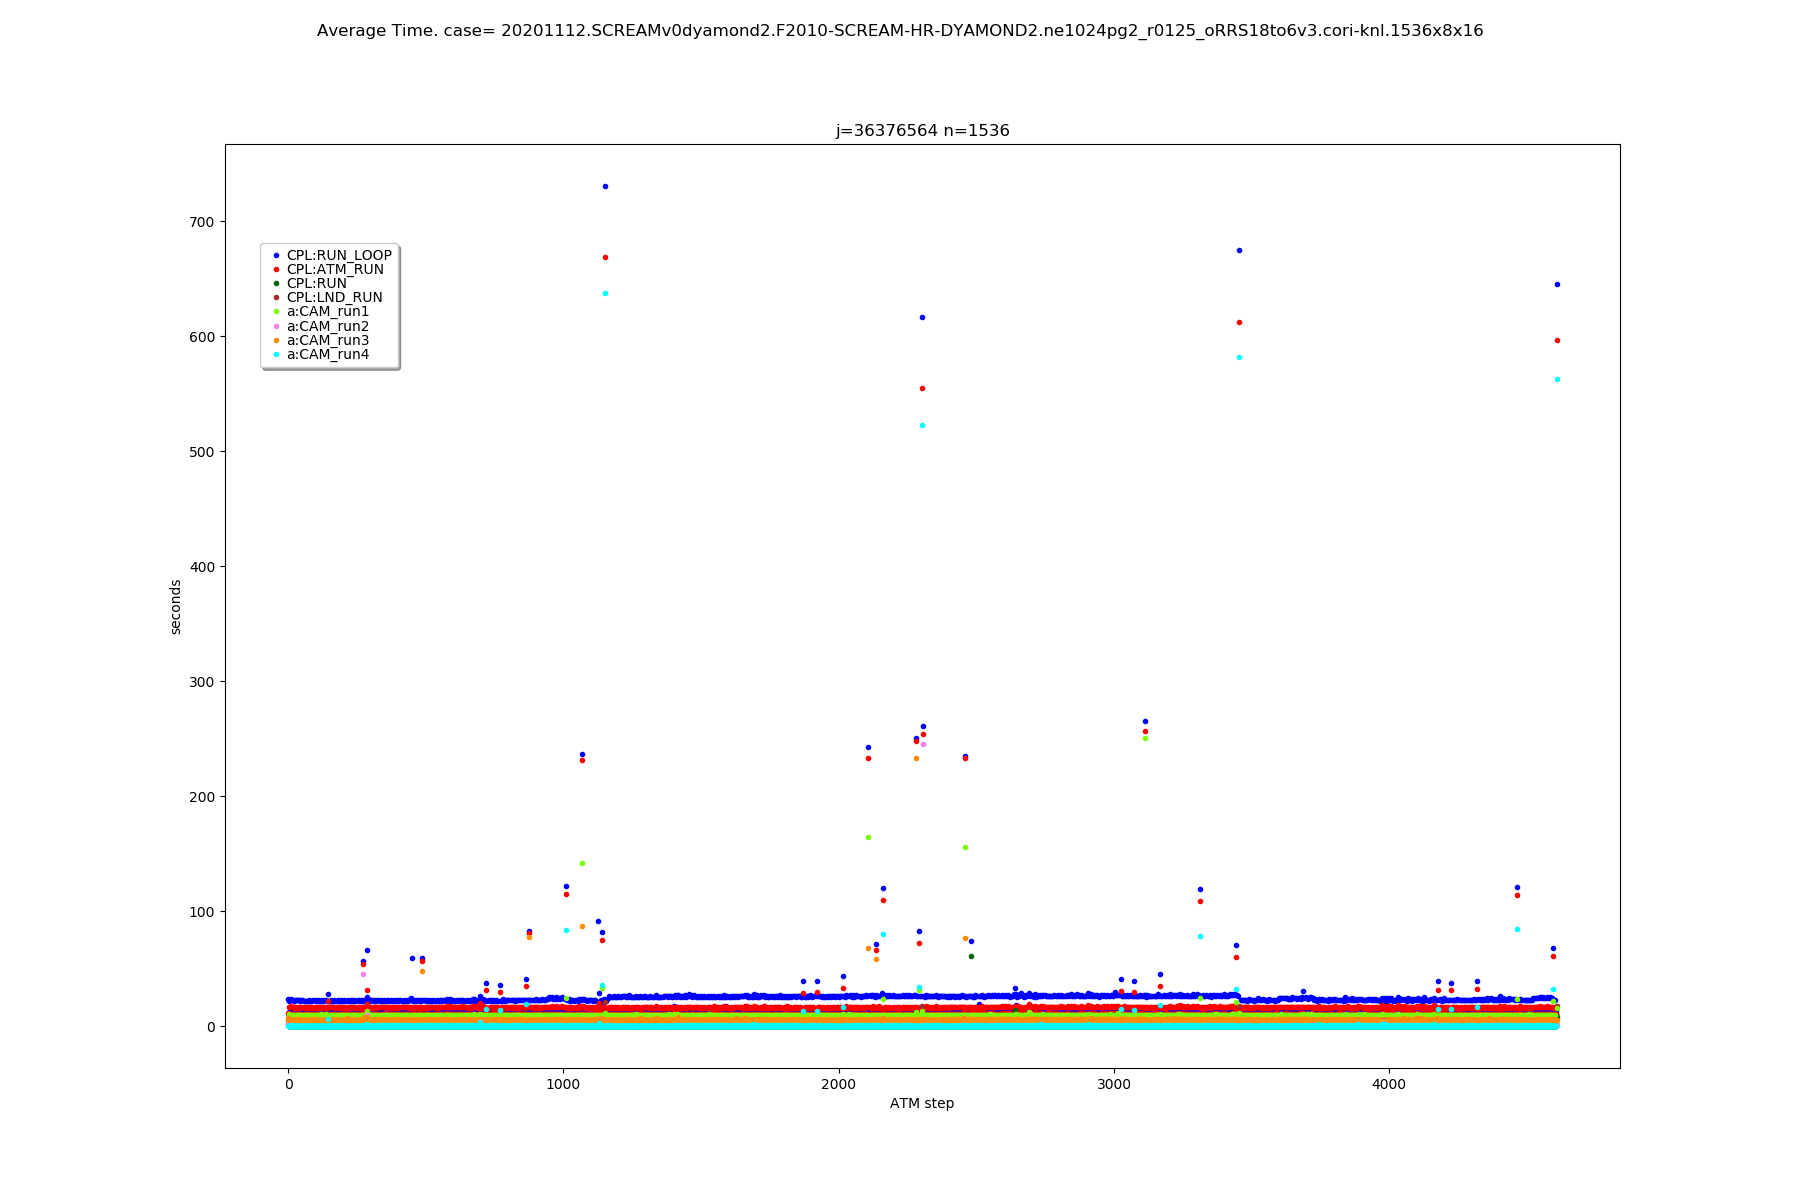Click the a:CAM_run2 violet legend marker

click(277, 327)
